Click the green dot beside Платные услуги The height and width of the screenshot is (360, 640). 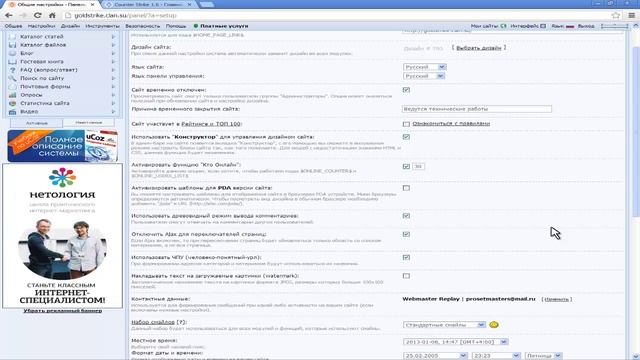(x=196, y=26)
